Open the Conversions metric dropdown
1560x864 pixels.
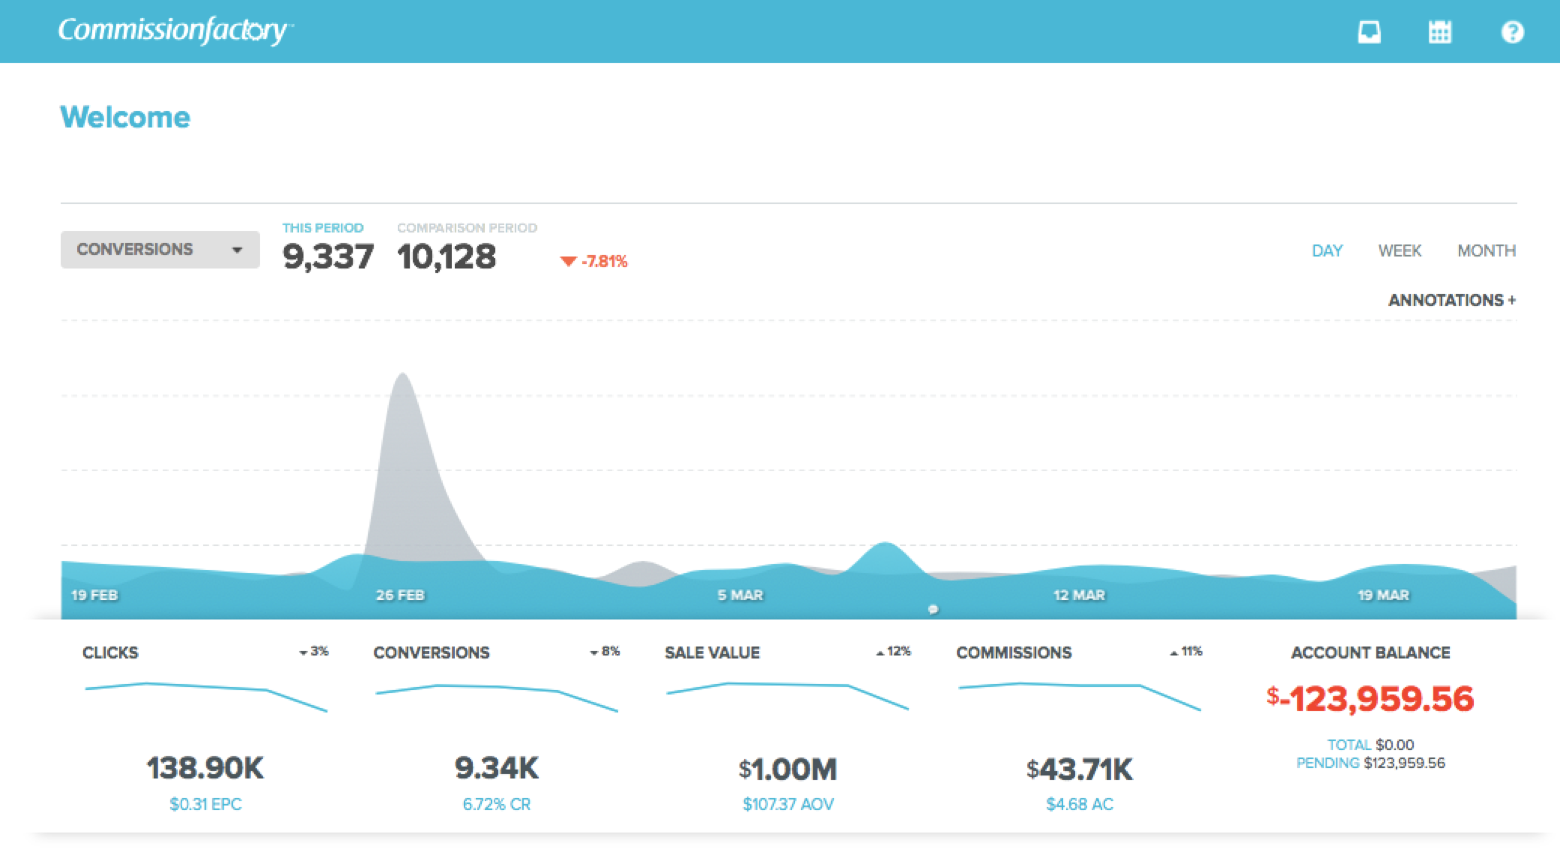160,250
